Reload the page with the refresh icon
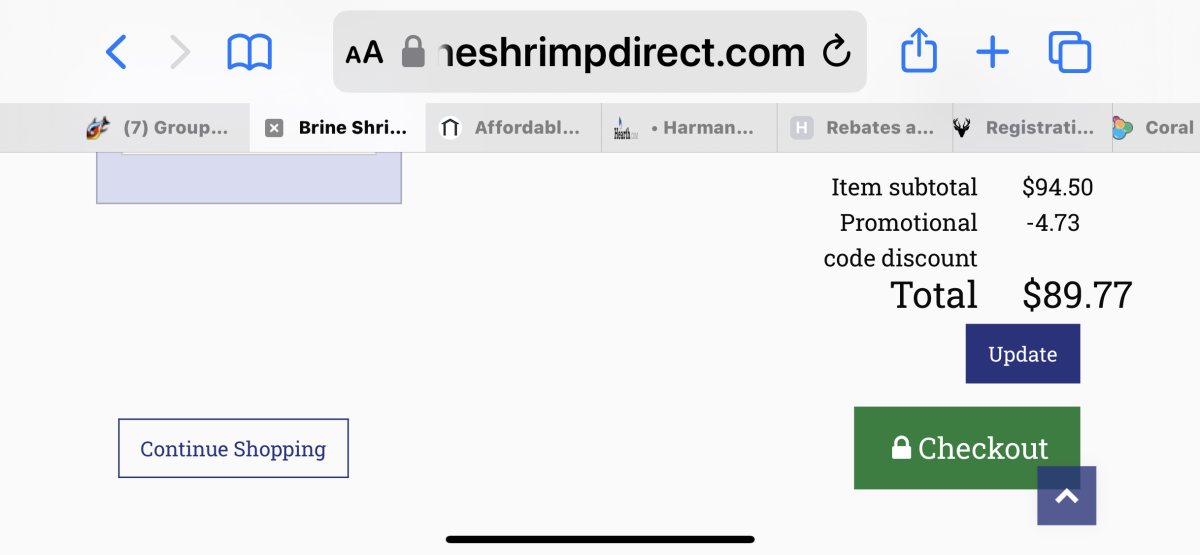 pyautogui.click(x=836, y=52)
